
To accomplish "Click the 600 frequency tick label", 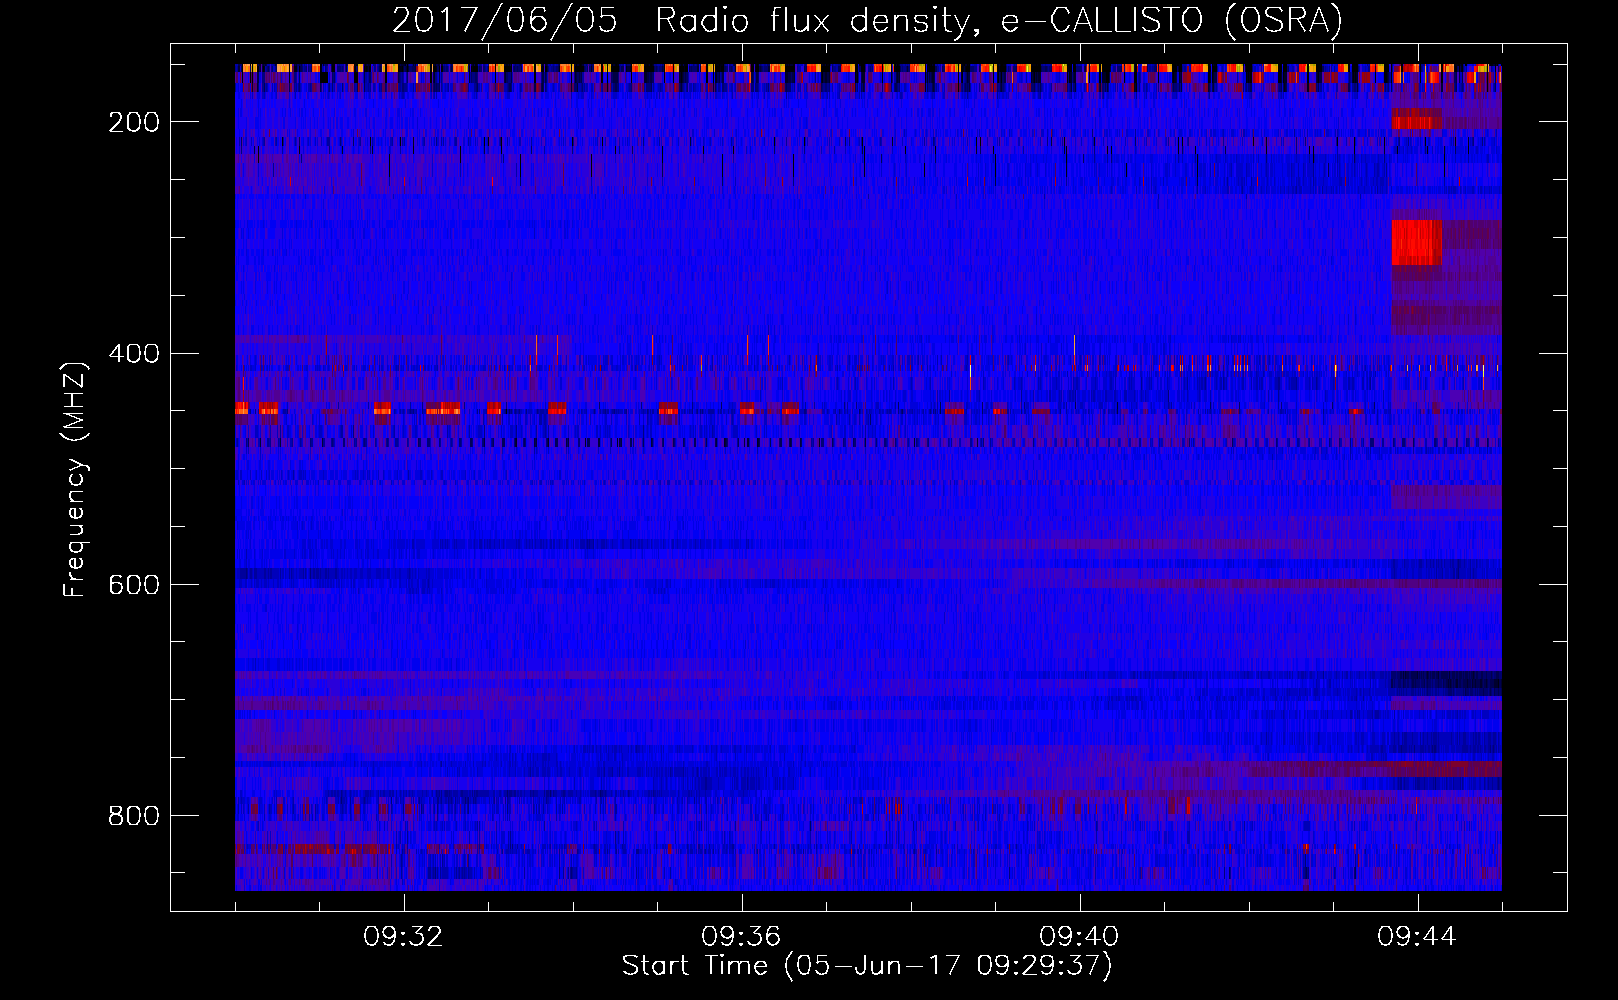I will point(134,585).
